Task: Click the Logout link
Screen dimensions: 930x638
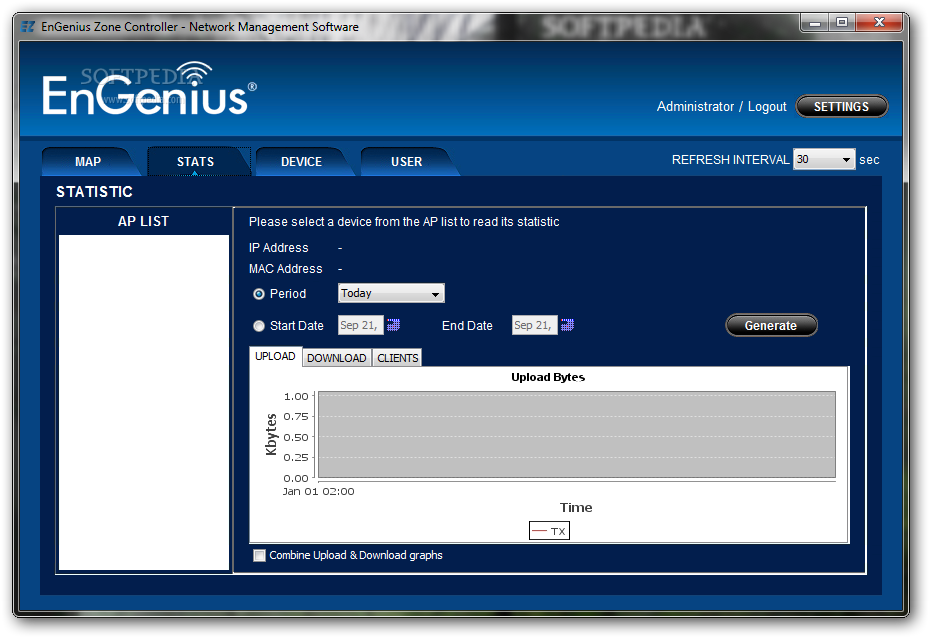Action: (x=767, y=107)
